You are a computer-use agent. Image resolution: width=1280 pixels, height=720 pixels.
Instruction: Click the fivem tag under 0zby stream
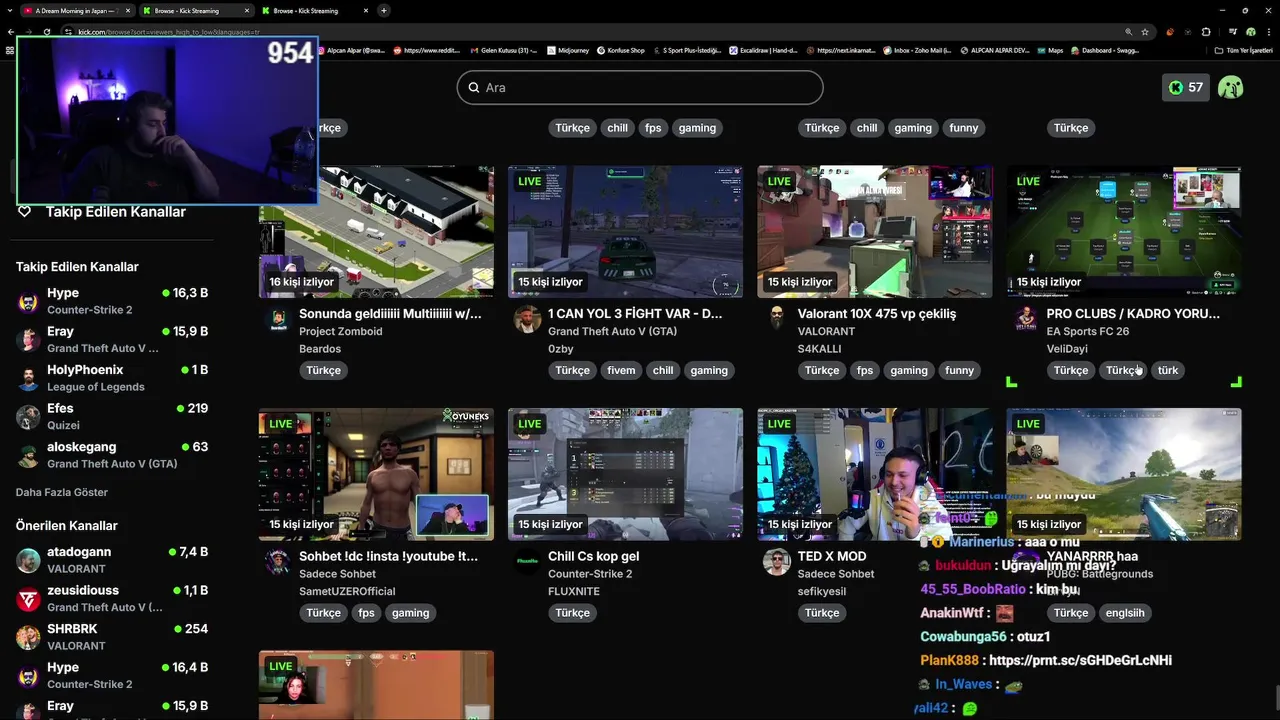621,370
